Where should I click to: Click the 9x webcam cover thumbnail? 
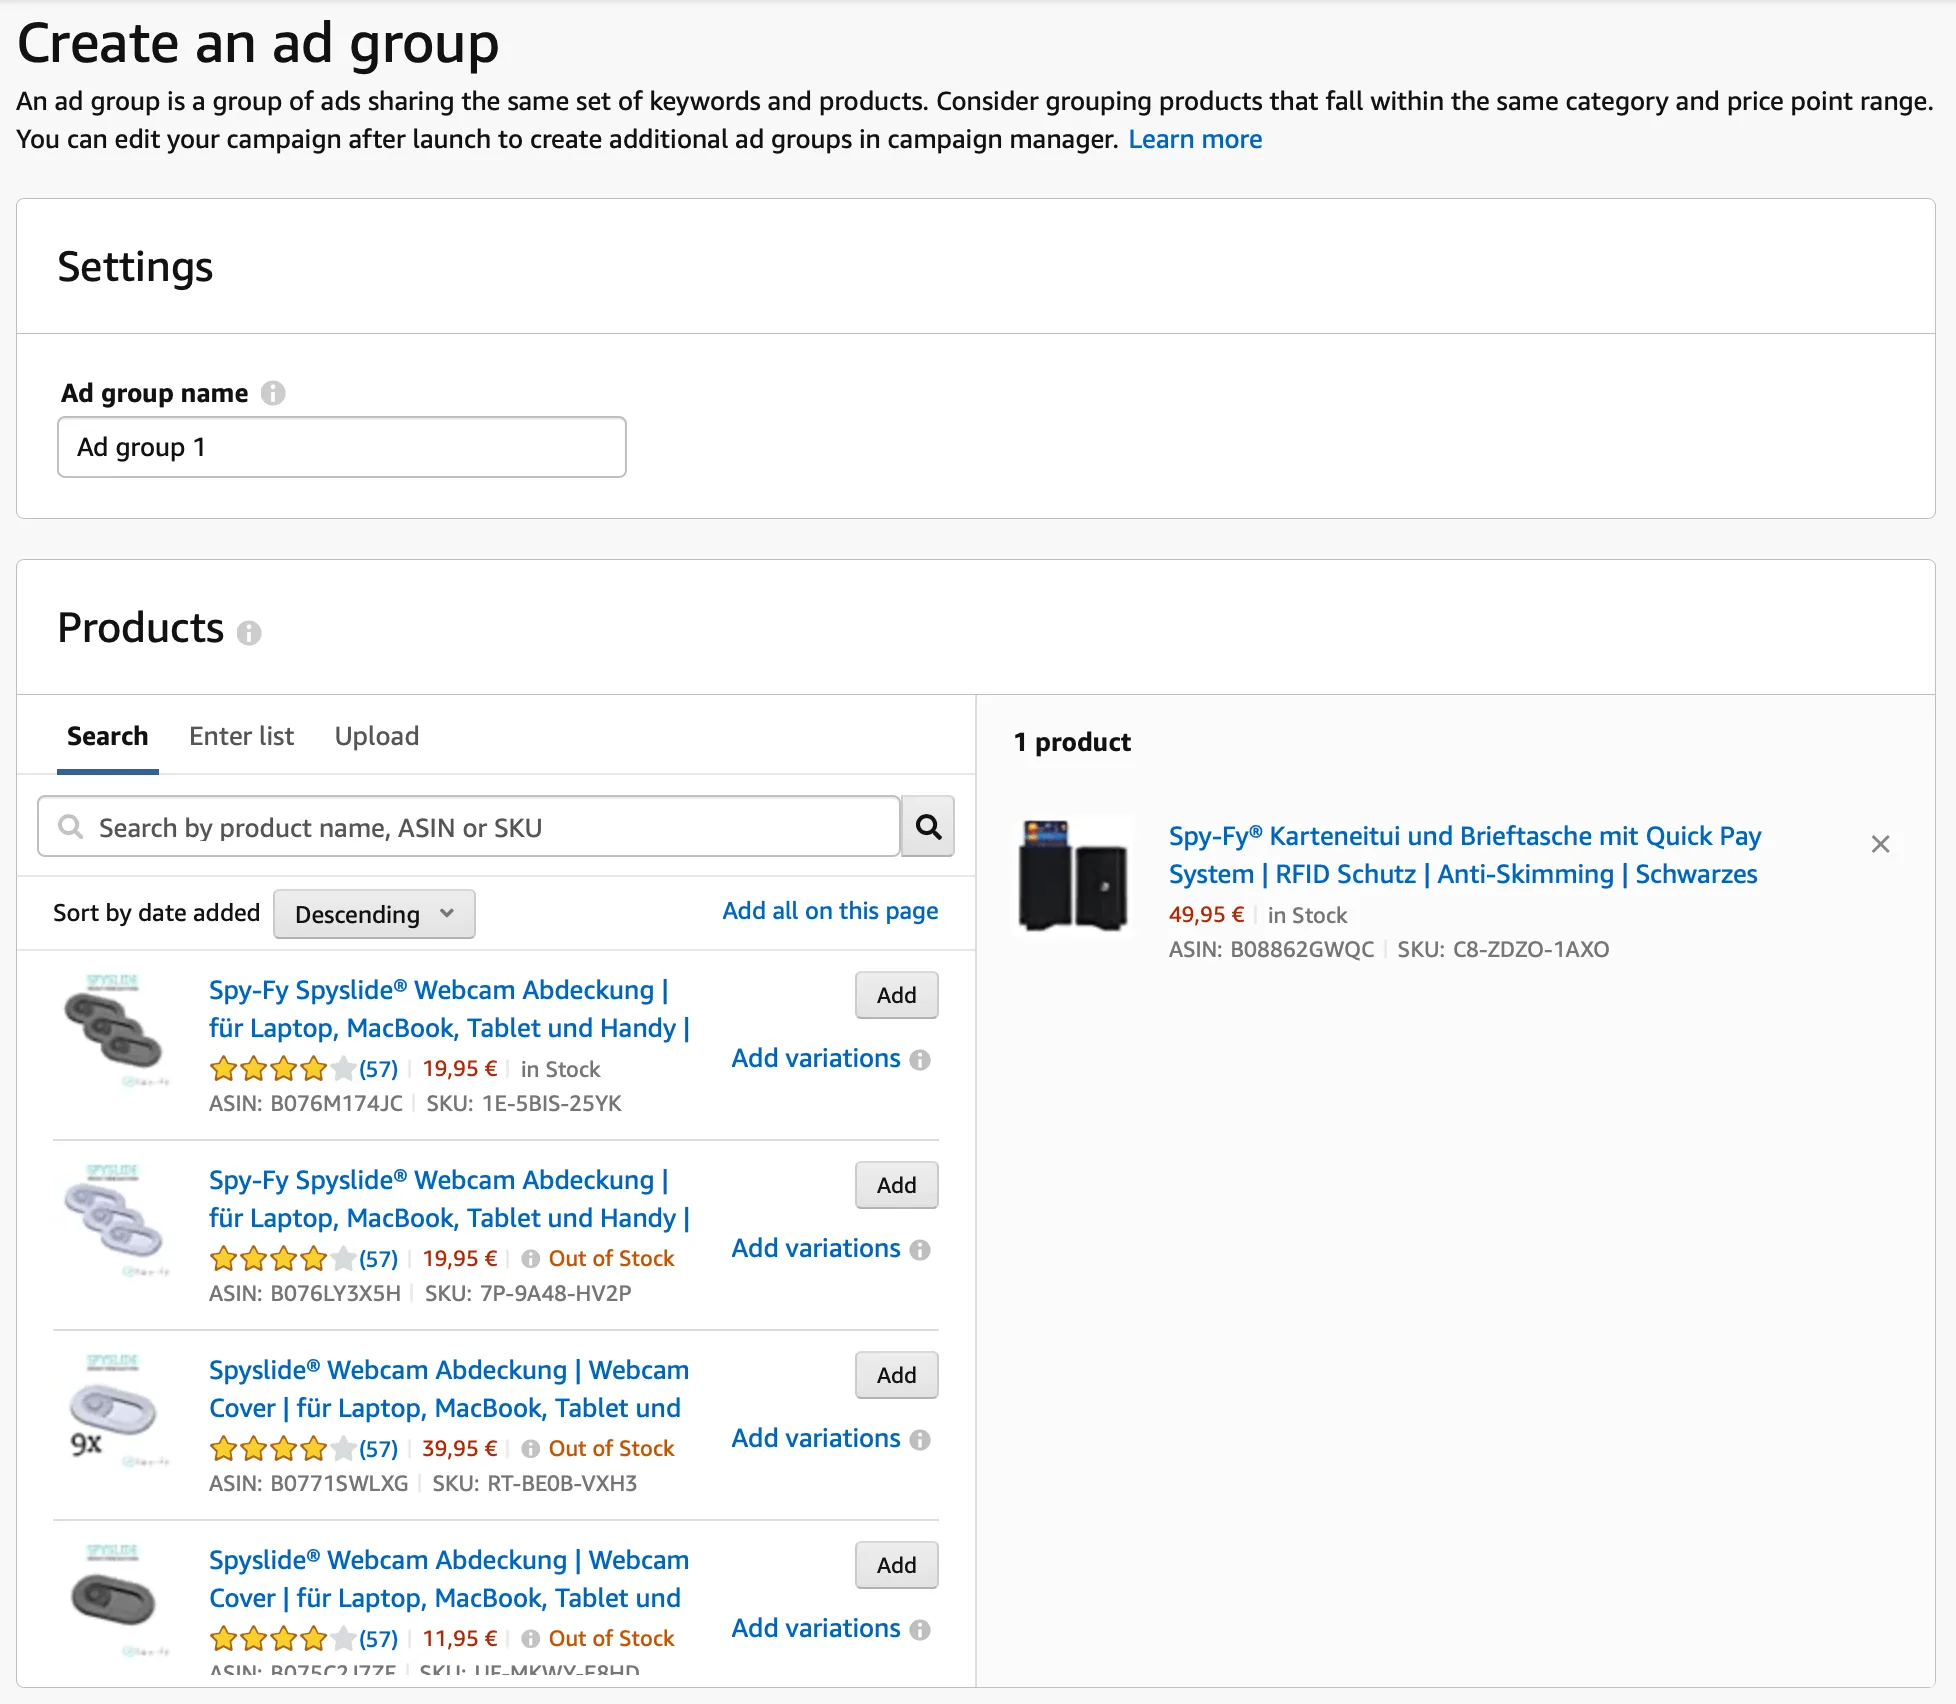[x=114, y=1410]
